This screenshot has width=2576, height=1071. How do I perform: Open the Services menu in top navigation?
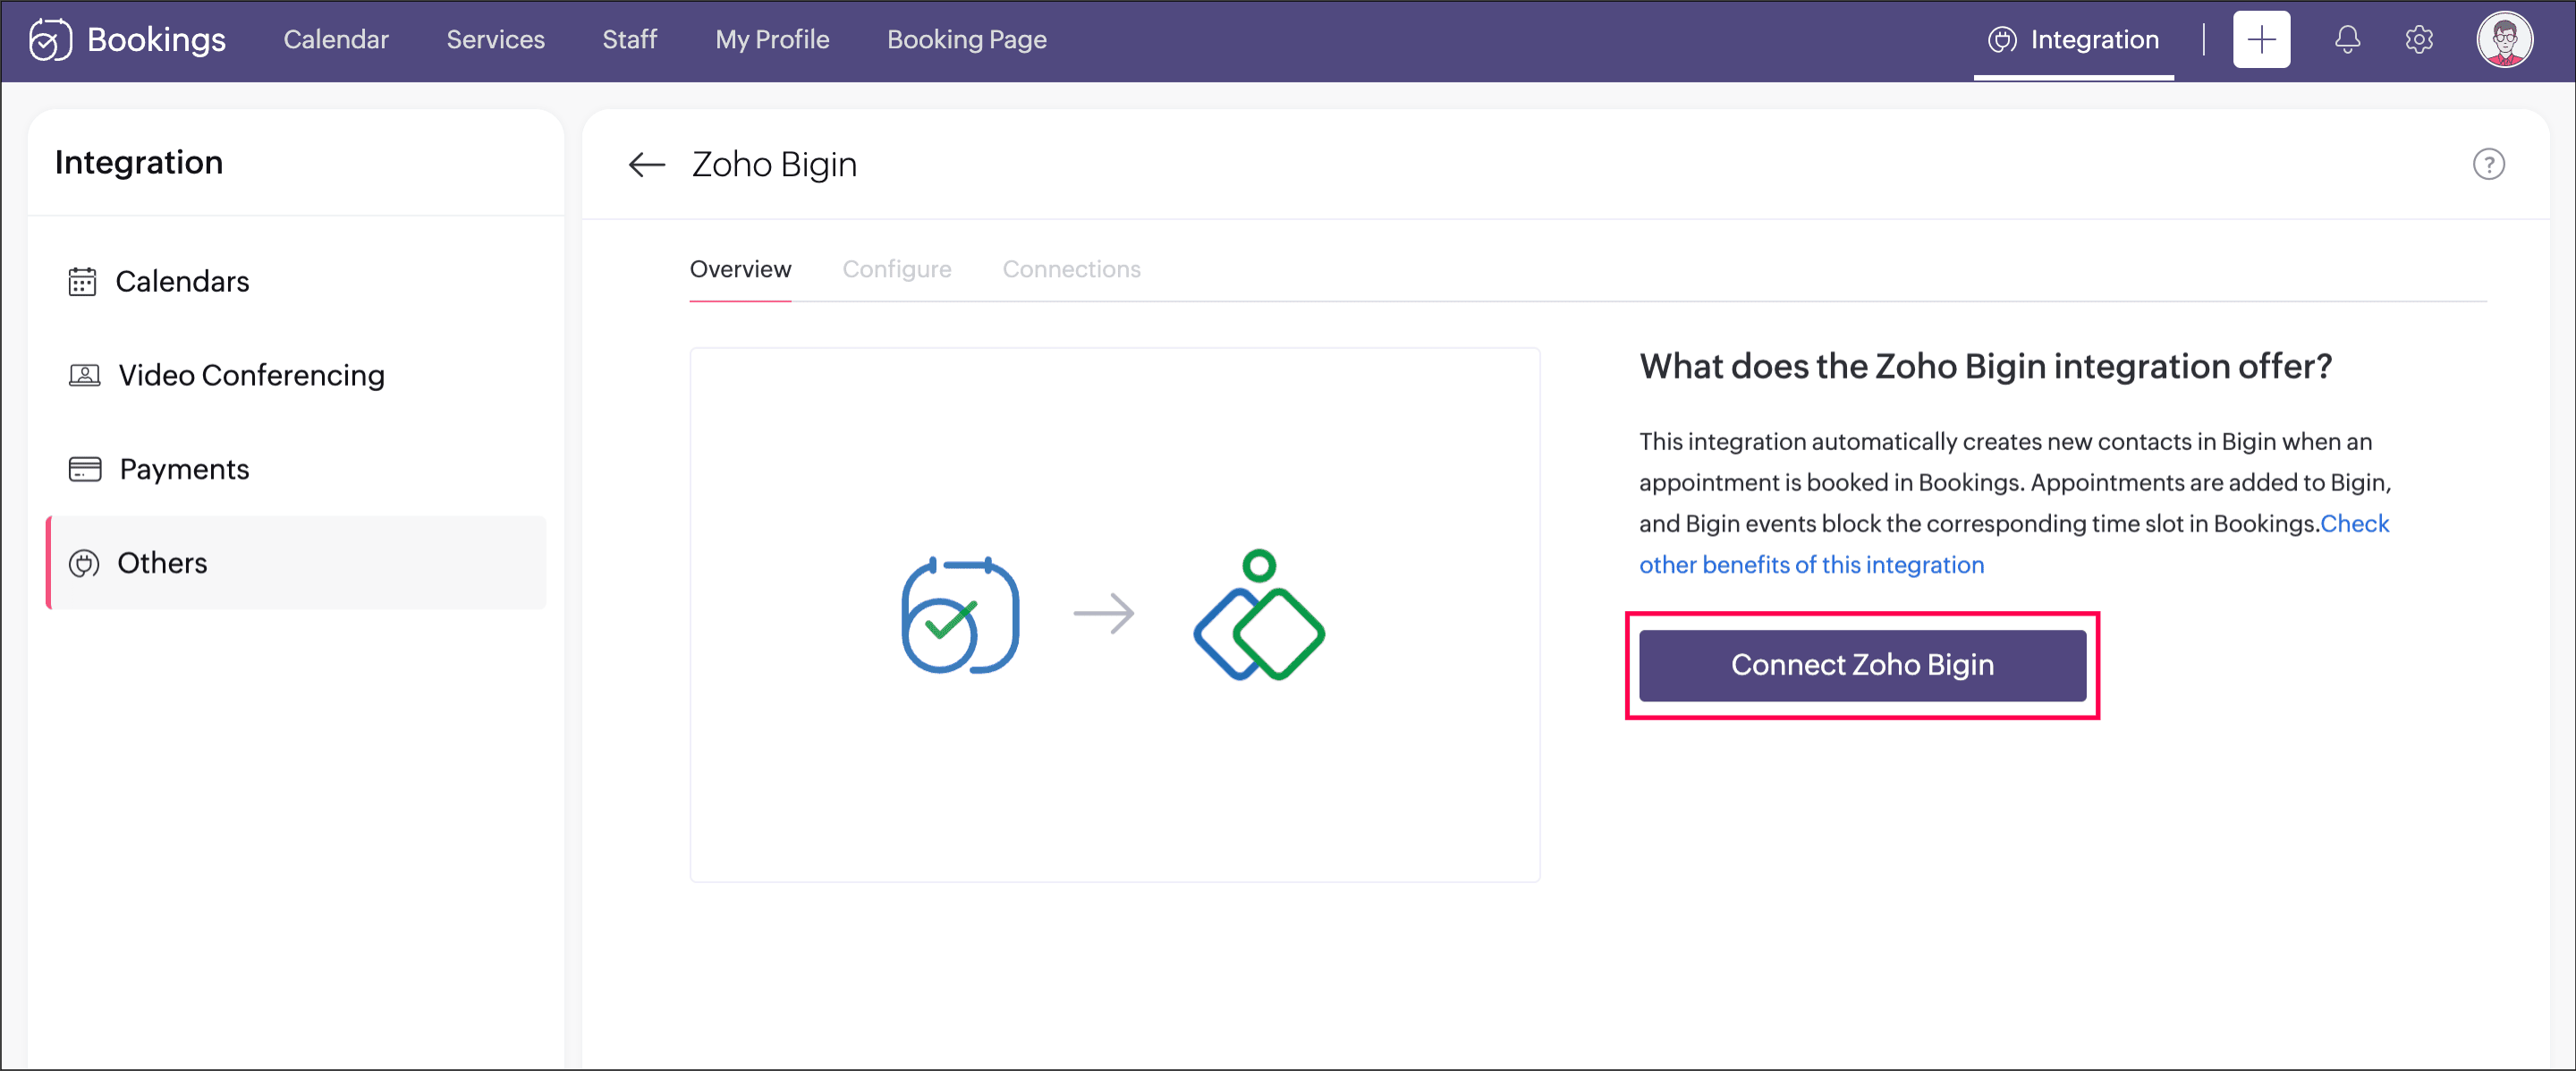click(495, 40)
